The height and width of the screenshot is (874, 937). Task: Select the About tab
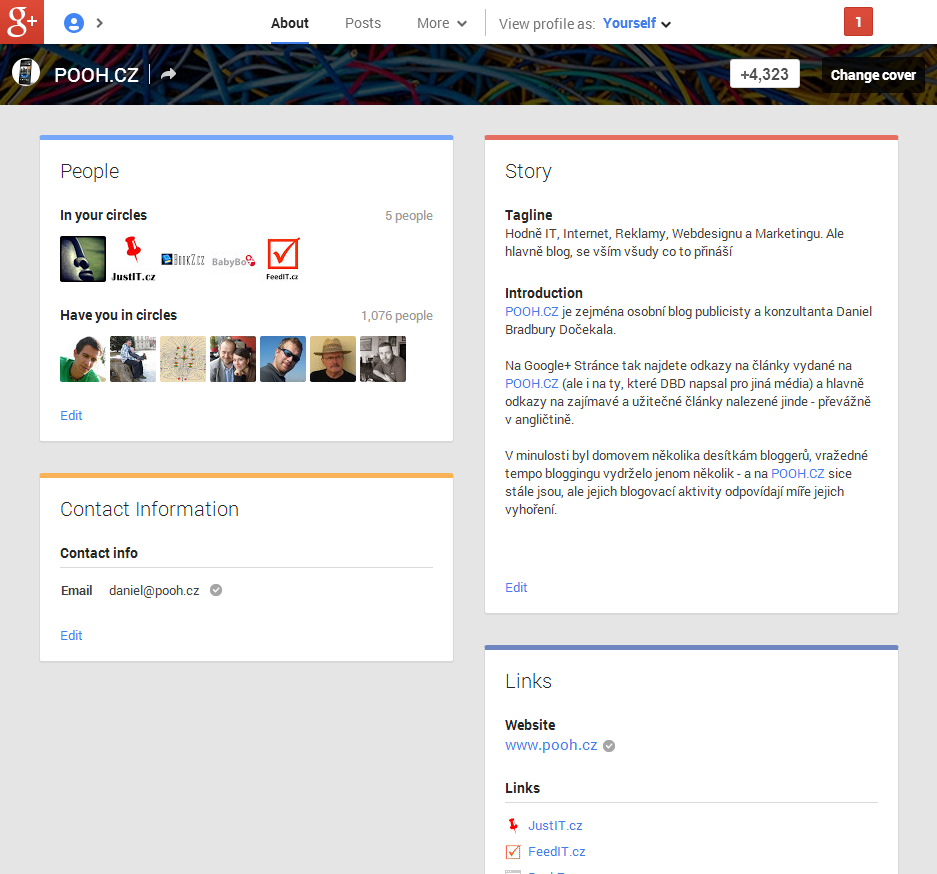coord(289,22)
